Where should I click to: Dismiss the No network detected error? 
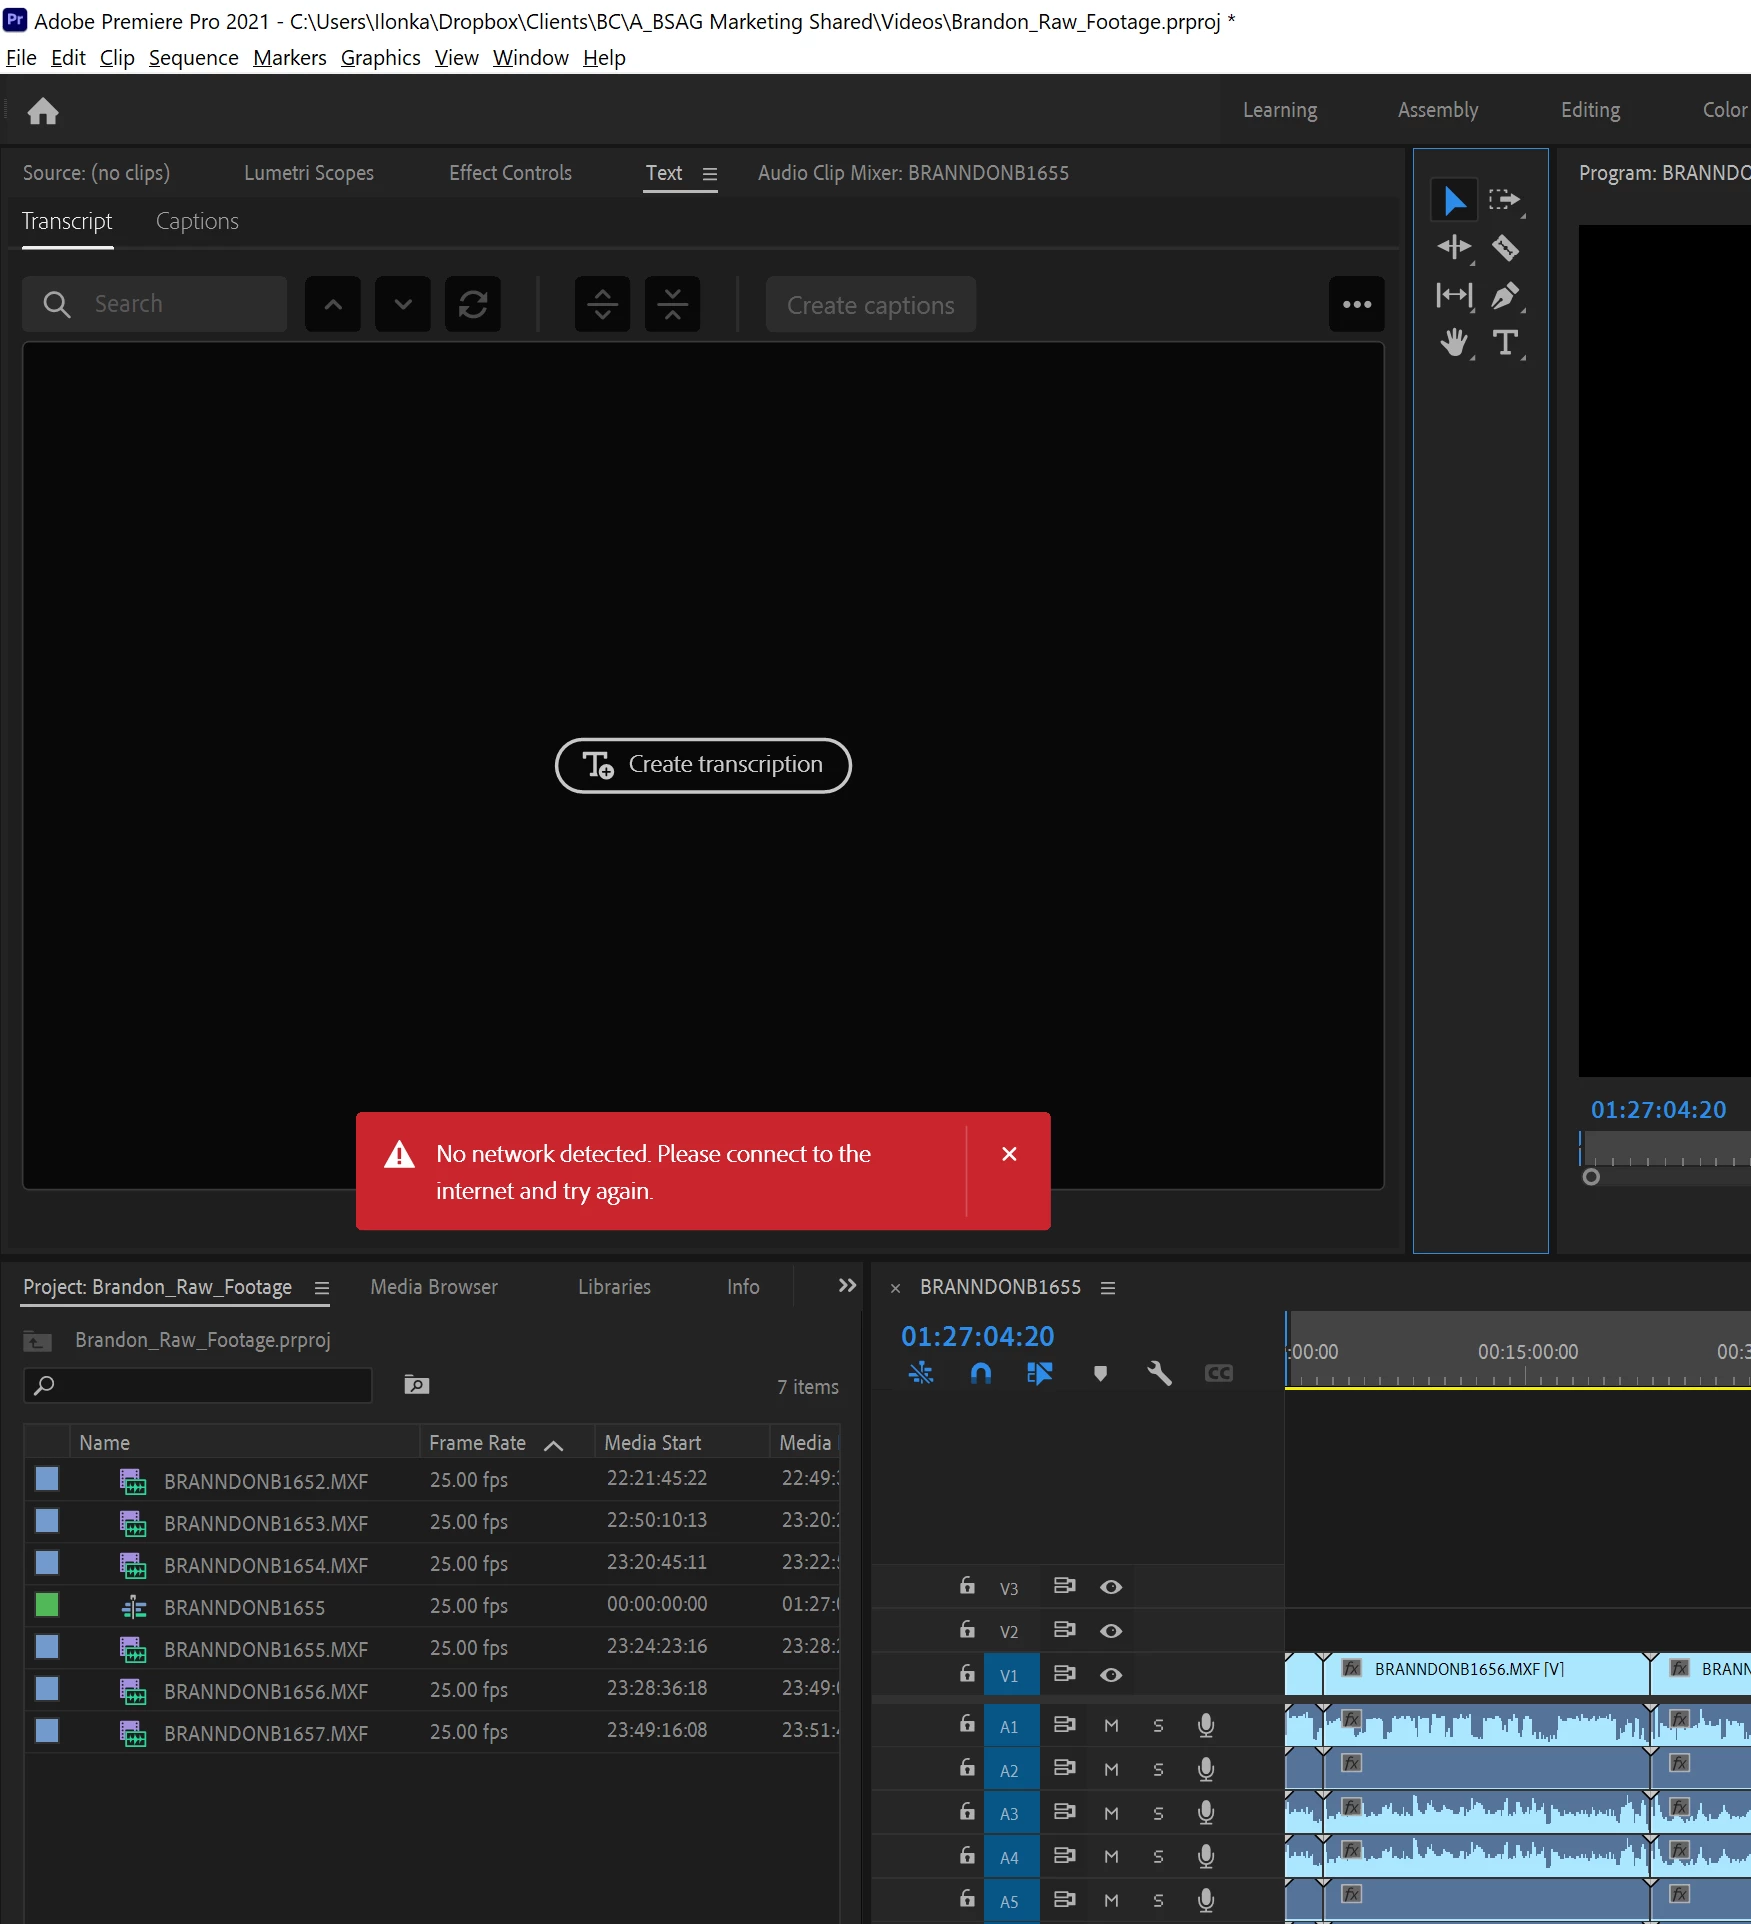pos(1009,1154)
